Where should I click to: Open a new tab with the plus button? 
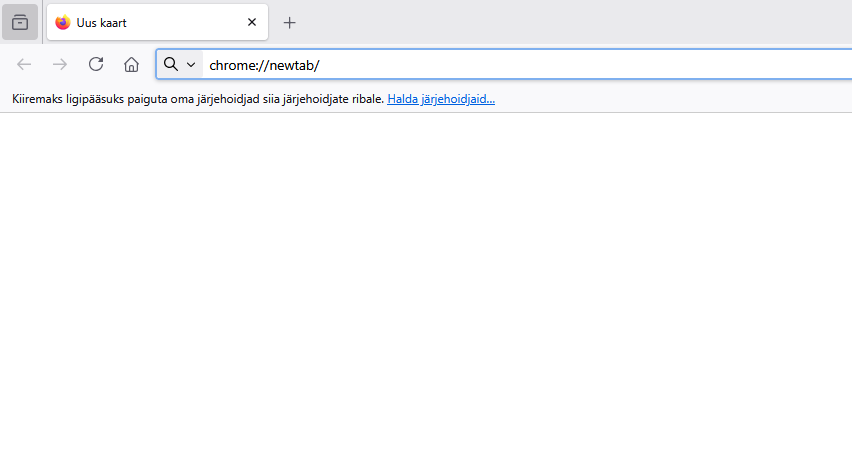click(290, 22)
